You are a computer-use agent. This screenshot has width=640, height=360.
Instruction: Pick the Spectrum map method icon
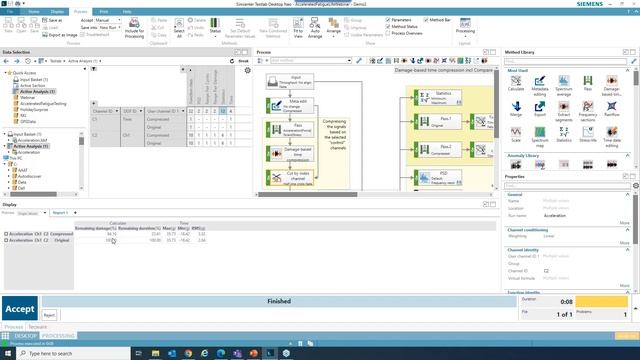click(540, 137)
